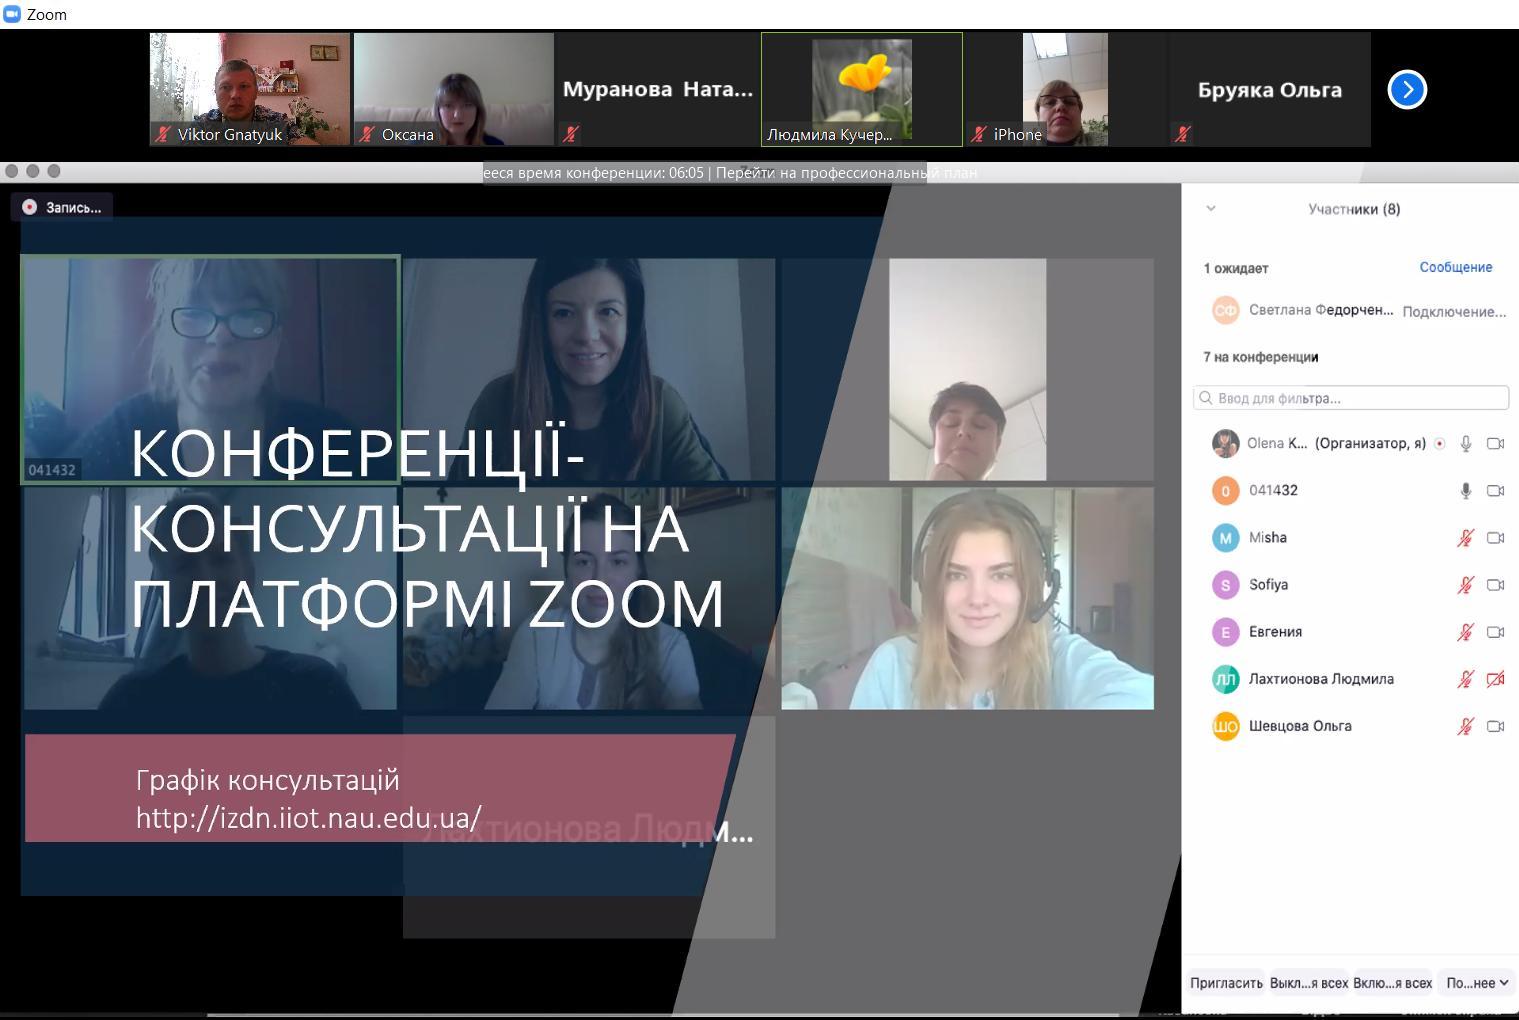
Task: Click the muted microphone icon next to Евгения
Action: pyautogui.click(x=1465, y=632)
